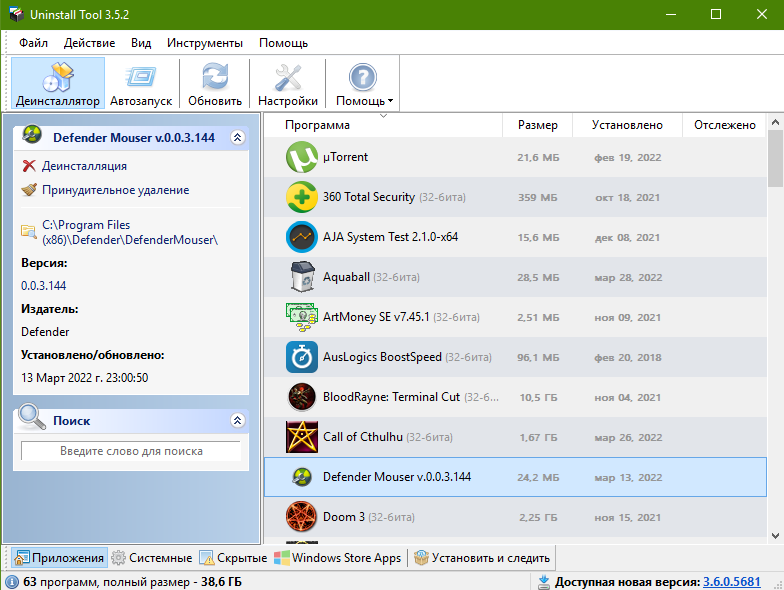Select the Aquaball trash bin icon

(302, 277)
